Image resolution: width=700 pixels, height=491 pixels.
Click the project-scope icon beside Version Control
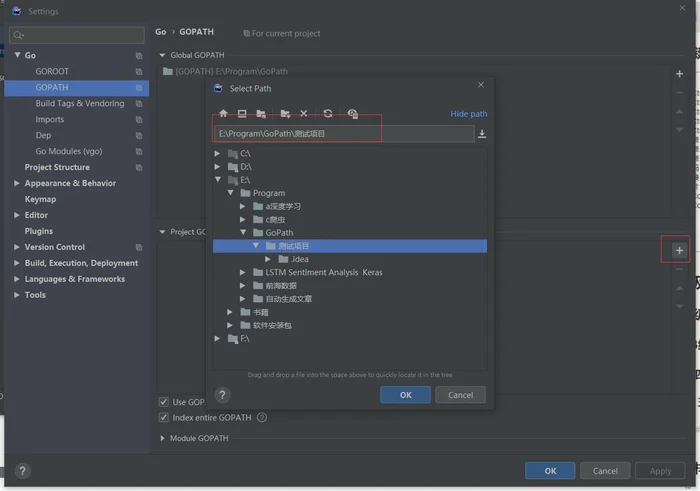pyautogui.click(x=139, y=247)
